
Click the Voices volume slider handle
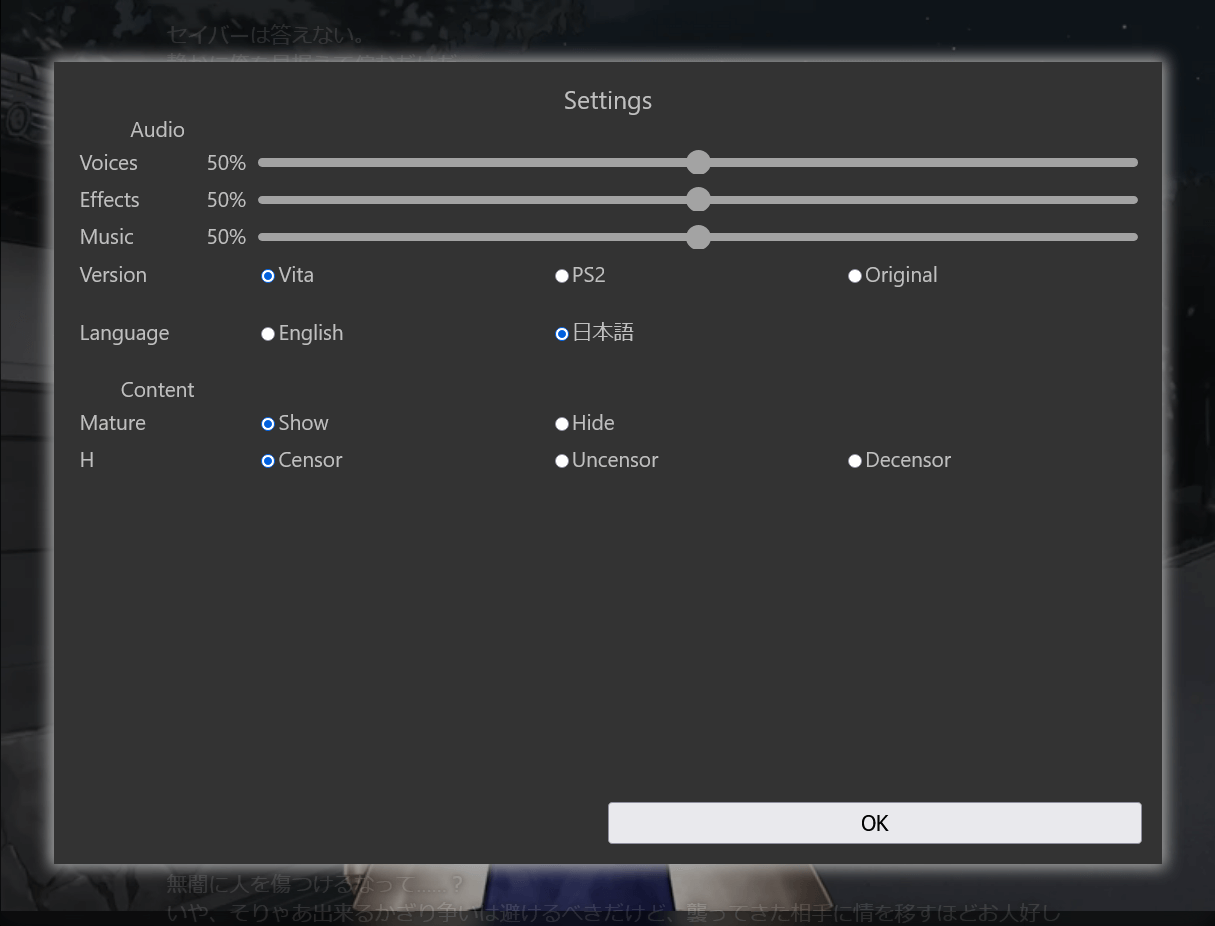coord(698,162)
